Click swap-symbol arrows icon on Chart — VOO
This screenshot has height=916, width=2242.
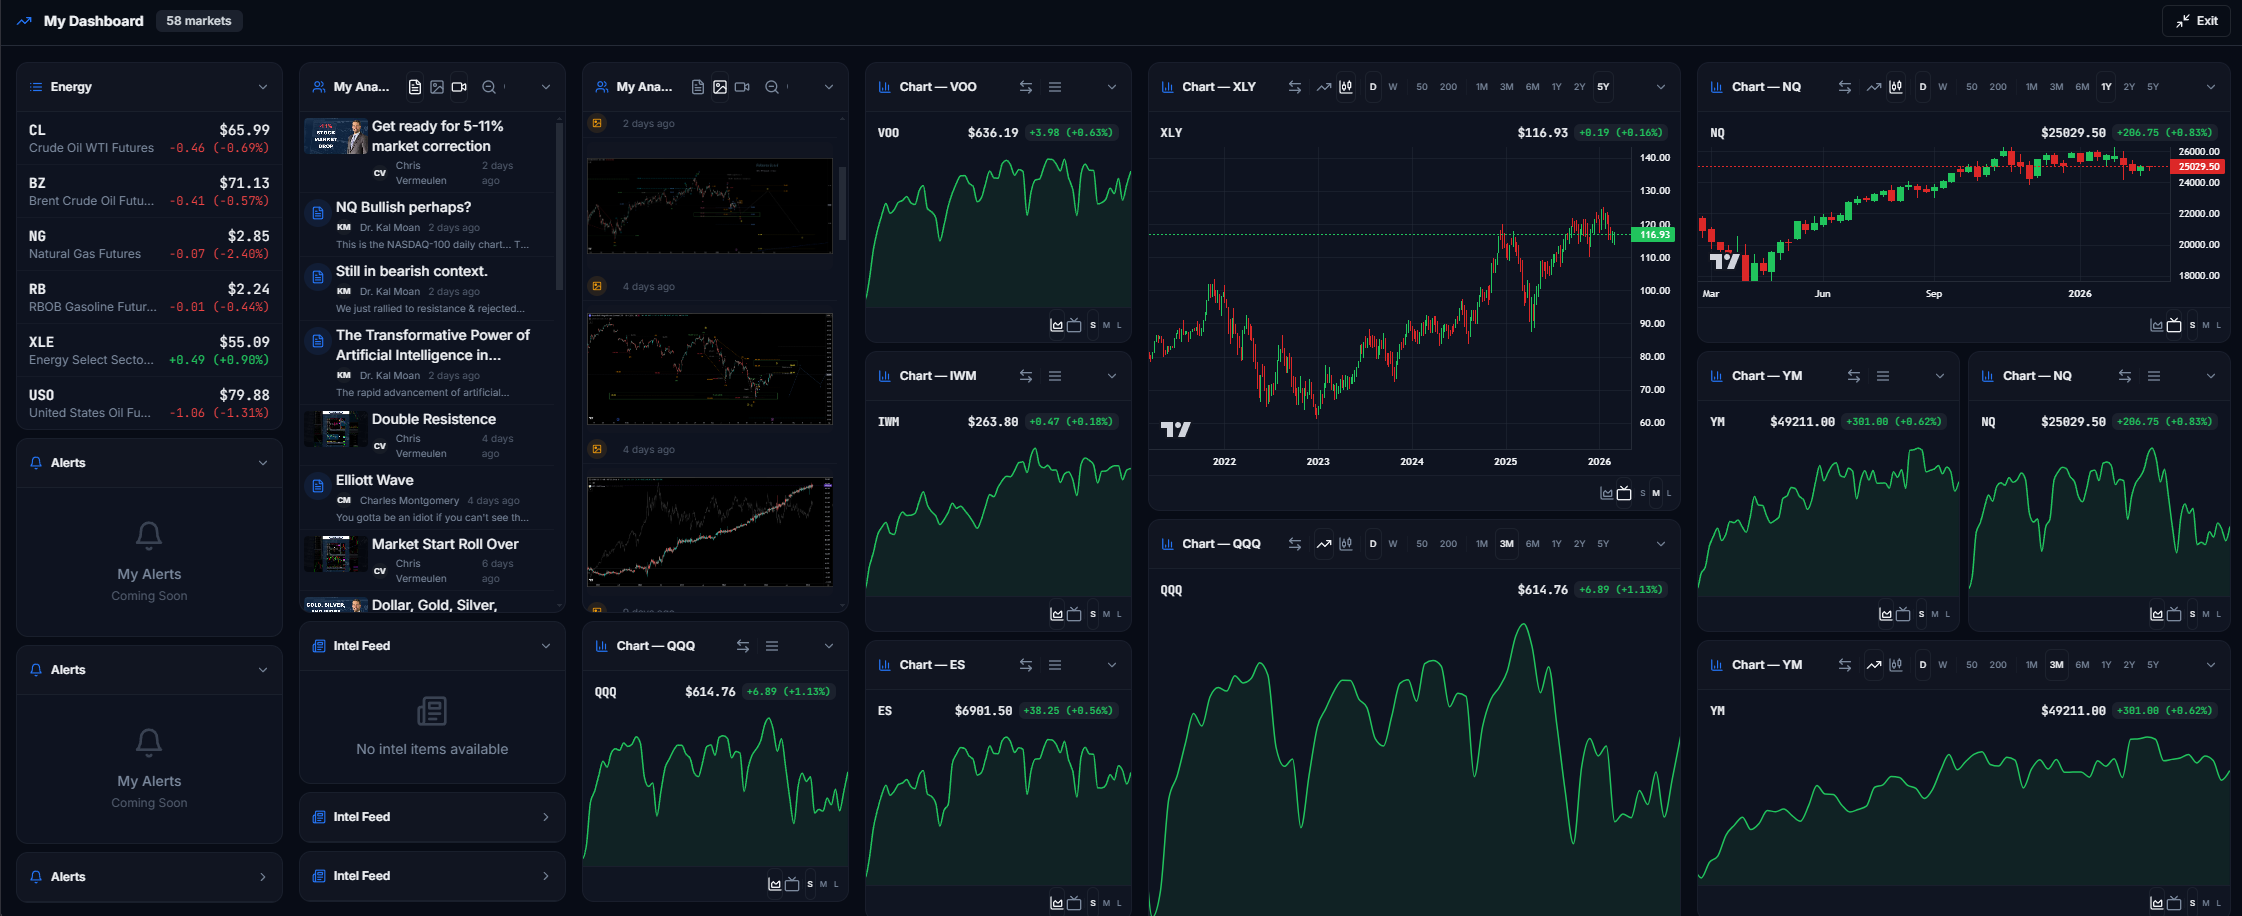pyautogui.click(x=1026, y=87)
